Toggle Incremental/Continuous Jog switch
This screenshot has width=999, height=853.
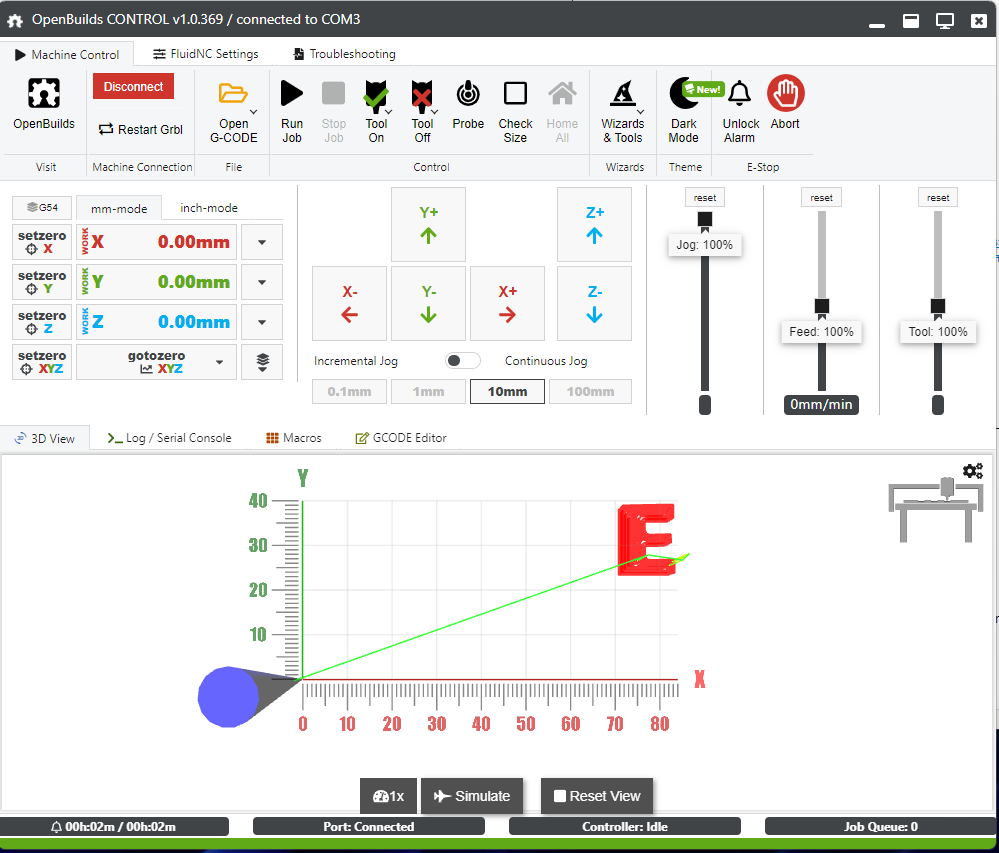463,361
